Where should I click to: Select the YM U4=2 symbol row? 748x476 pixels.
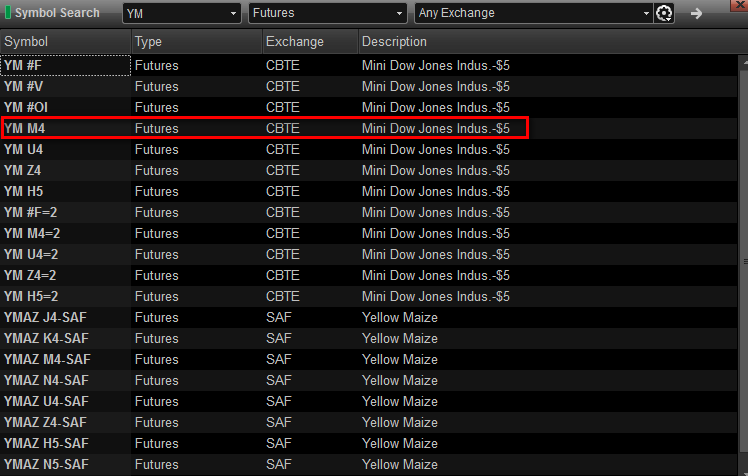tap(368, 254)
